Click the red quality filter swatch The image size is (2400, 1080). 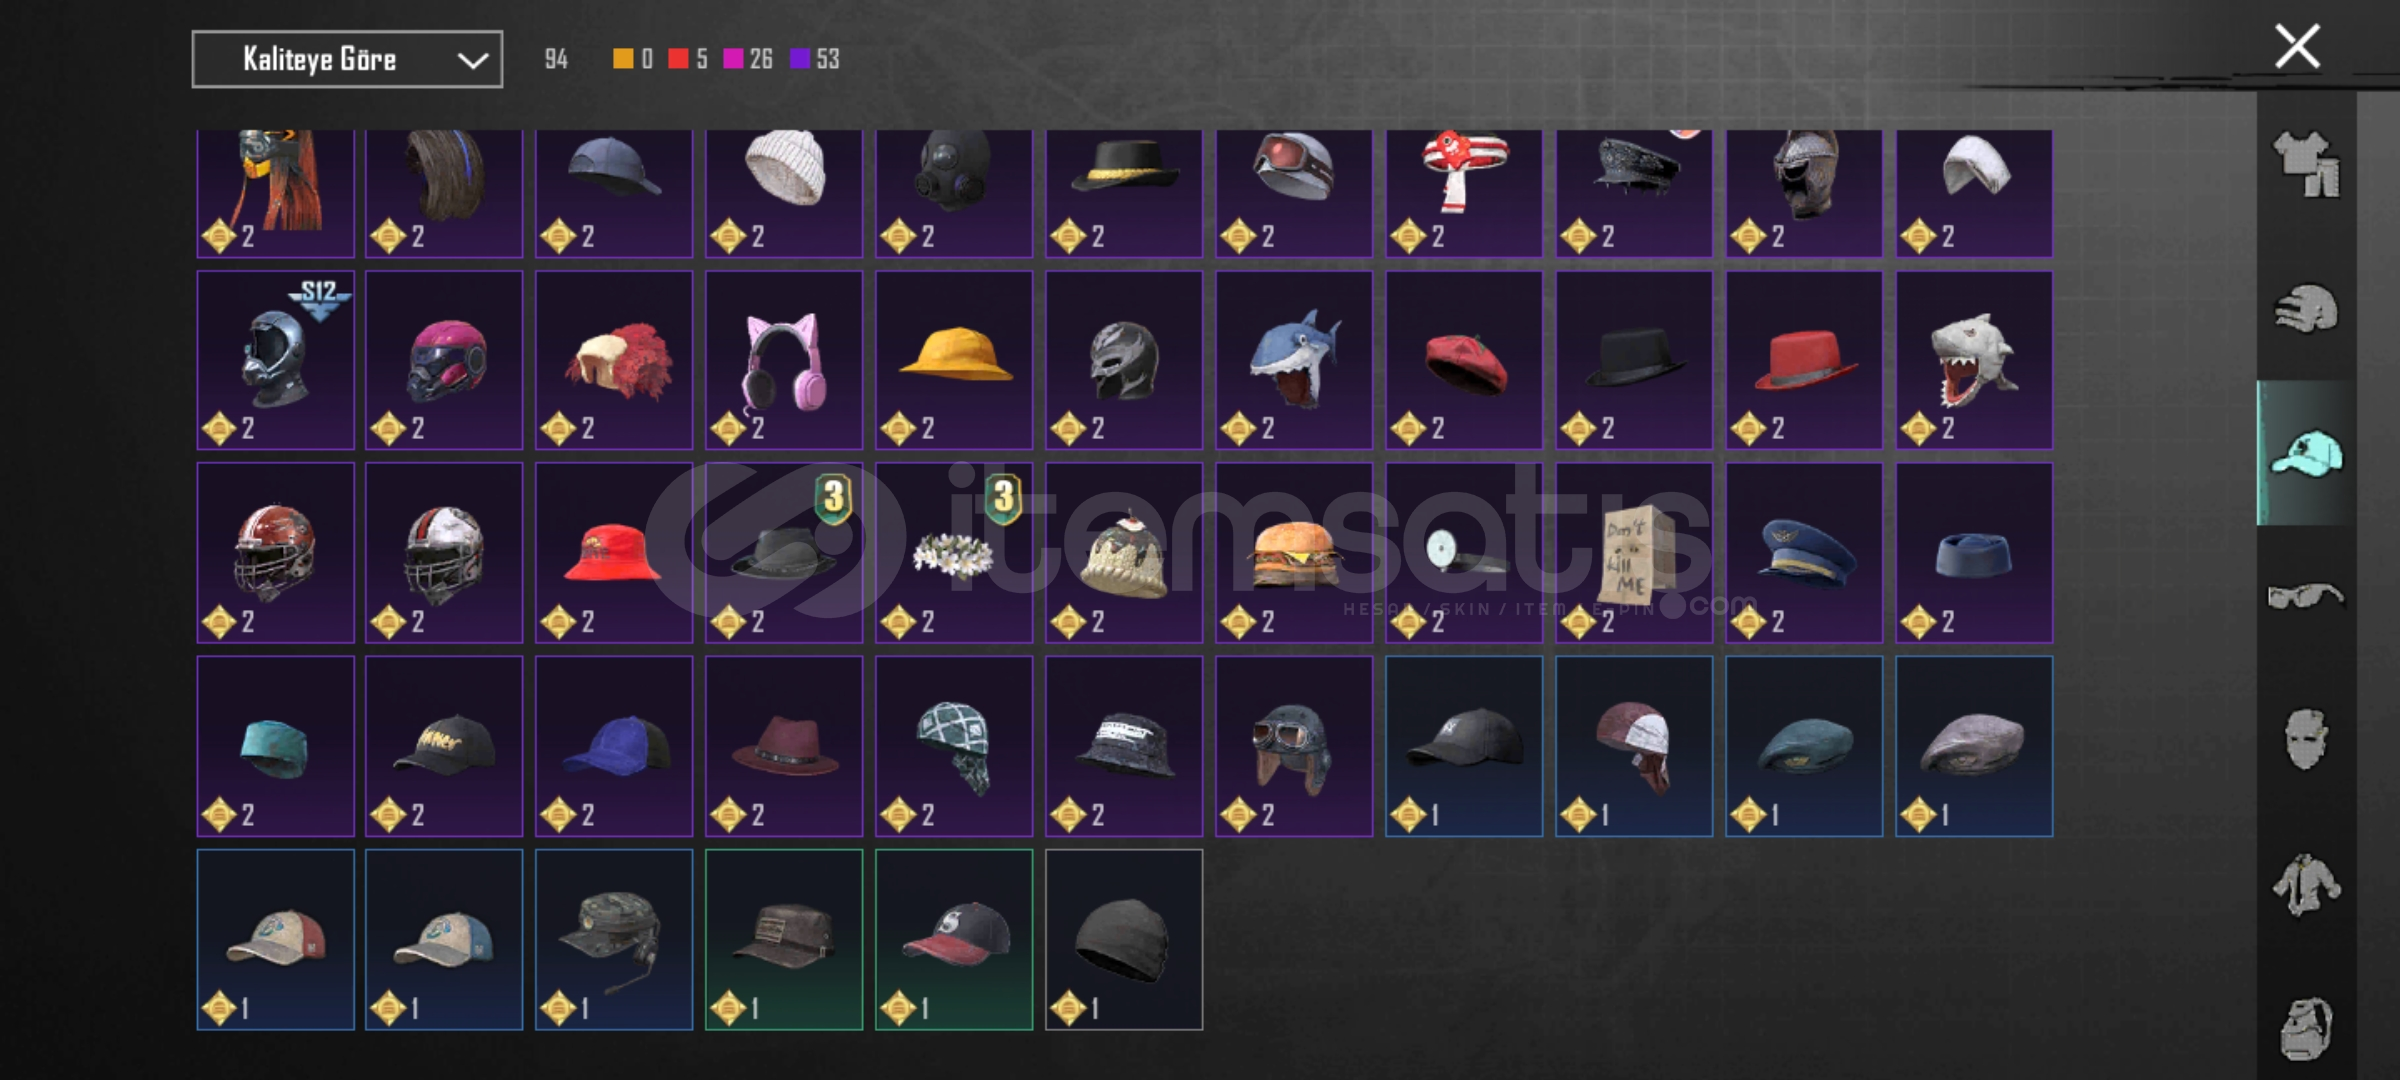678,59
